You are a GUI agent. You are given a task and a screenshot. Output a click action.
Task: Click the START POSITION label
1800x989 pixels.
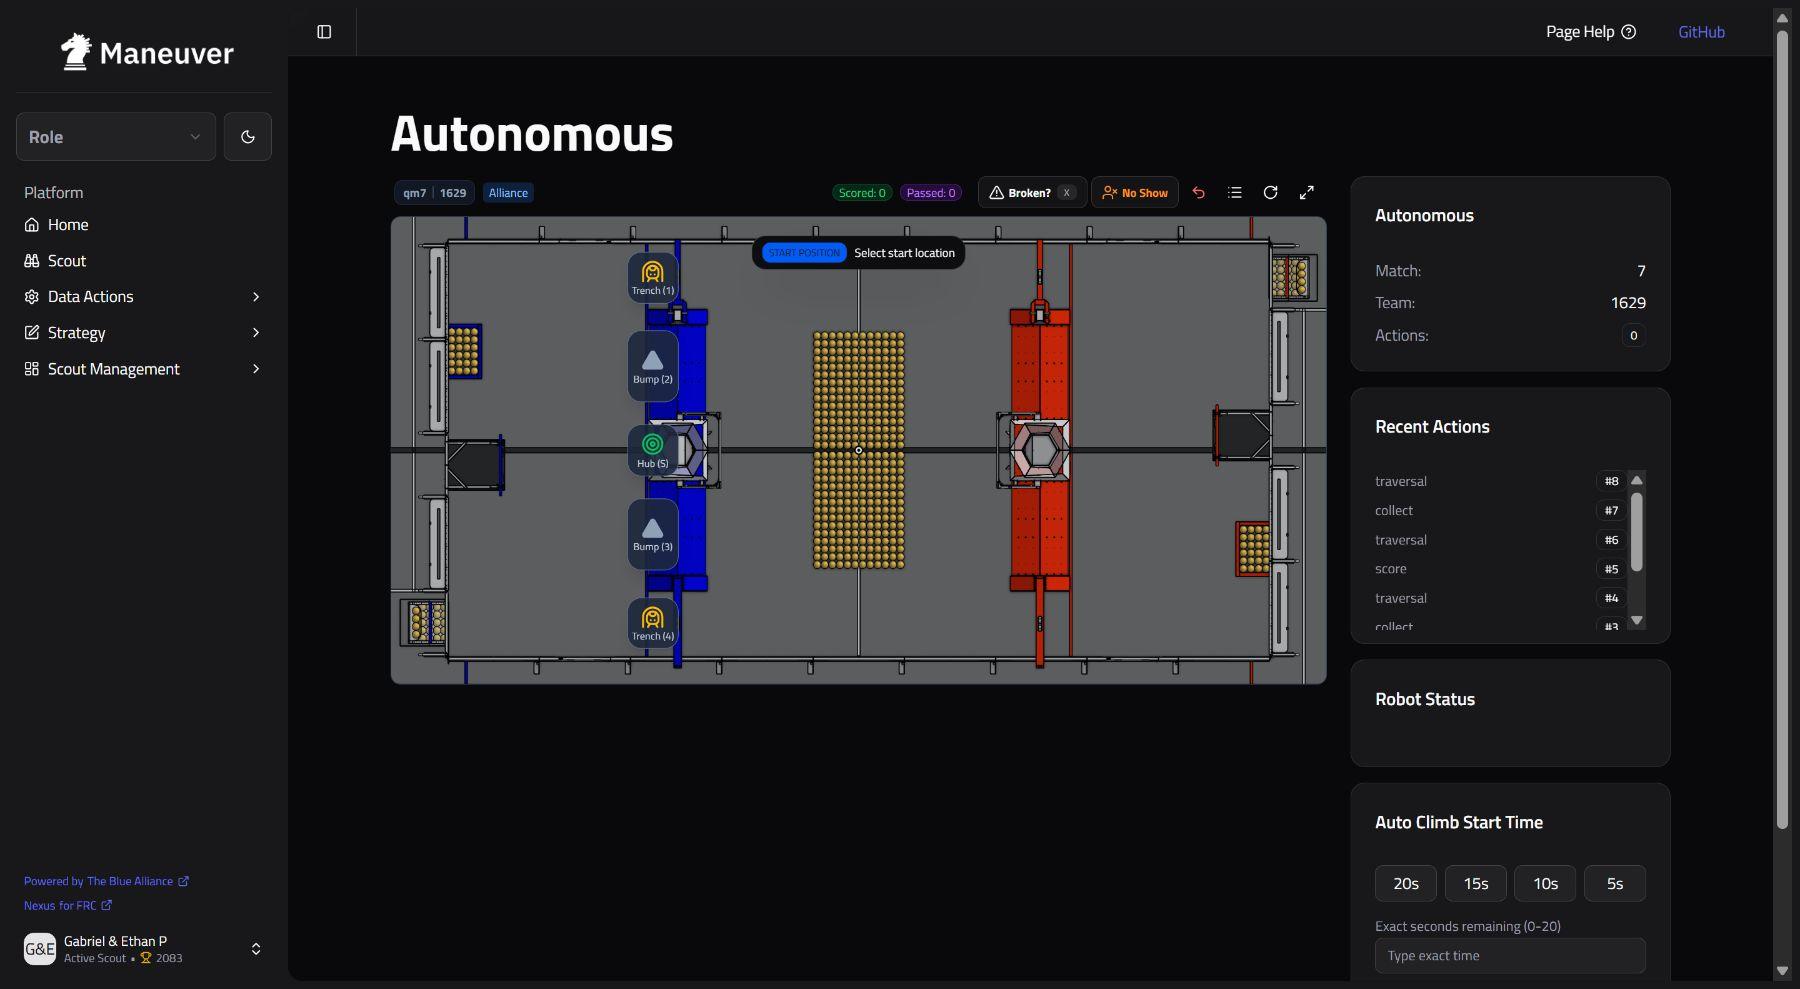pos(804,253)
